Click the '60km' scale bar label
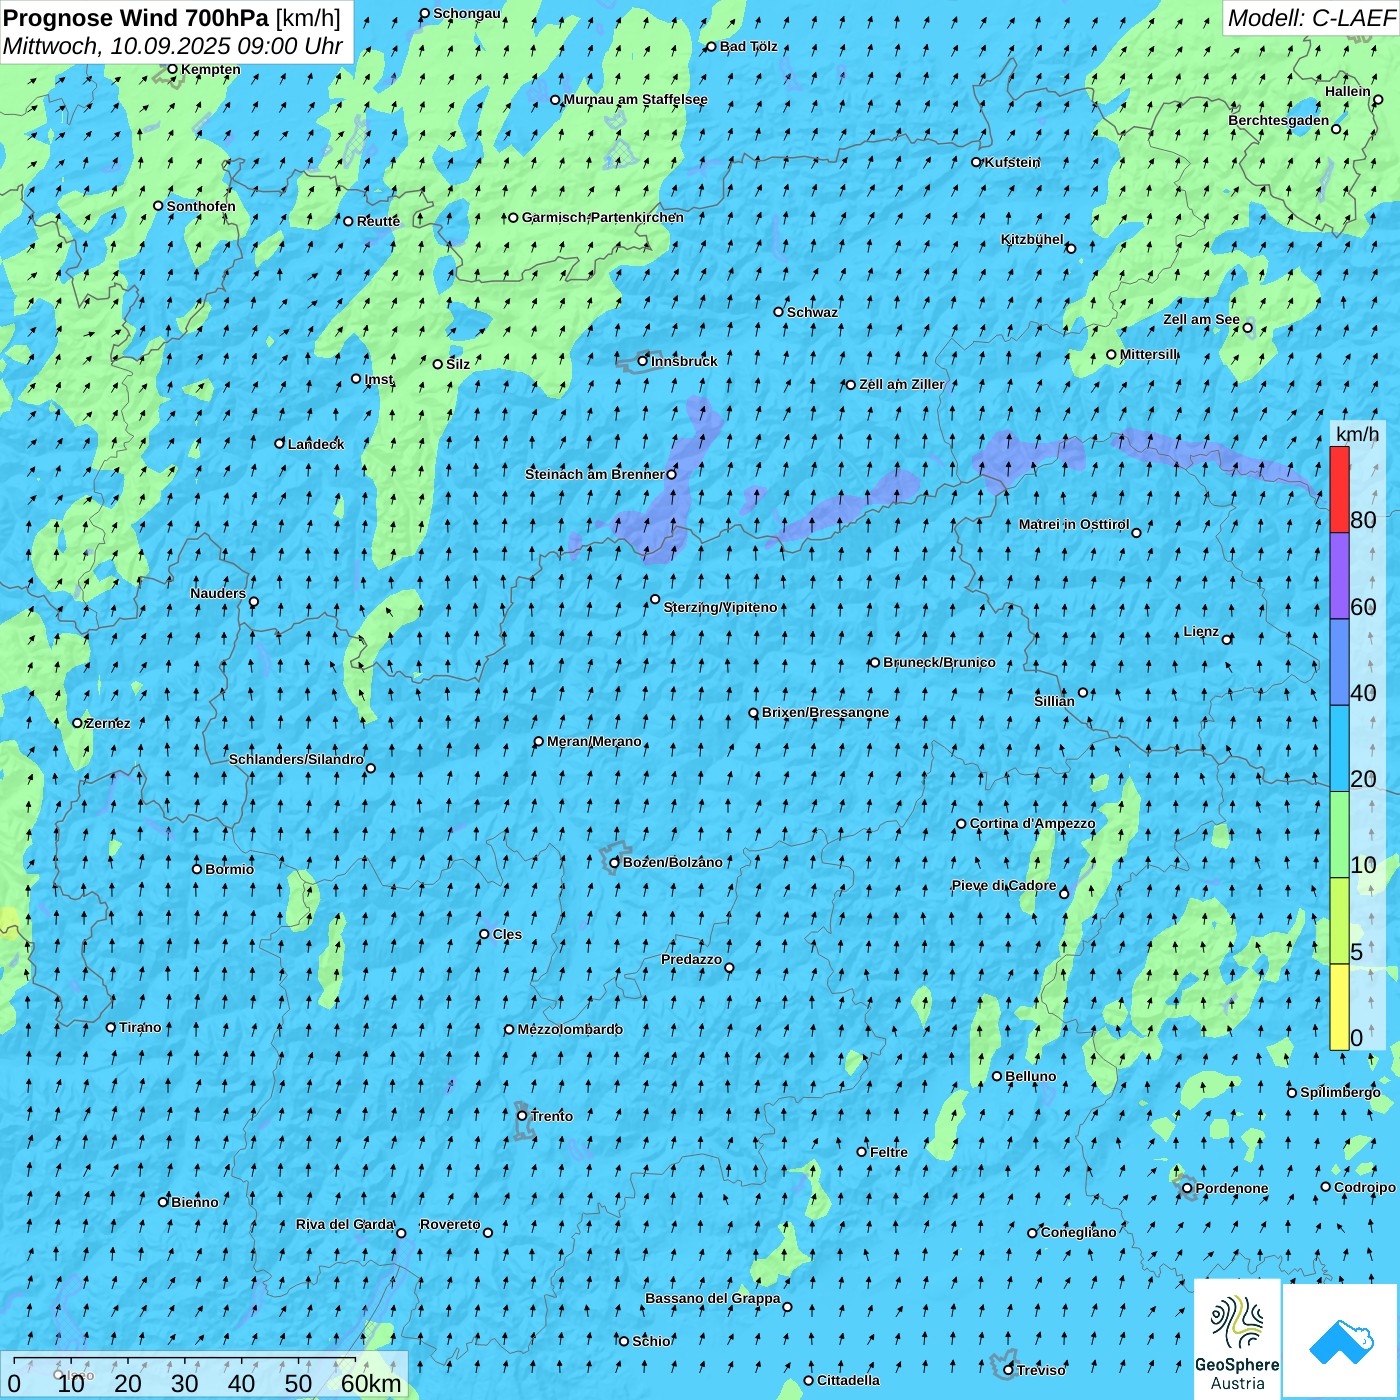Image resolution: width=1400 pixels, height=1400 pixels. (x=371, y=1383)
